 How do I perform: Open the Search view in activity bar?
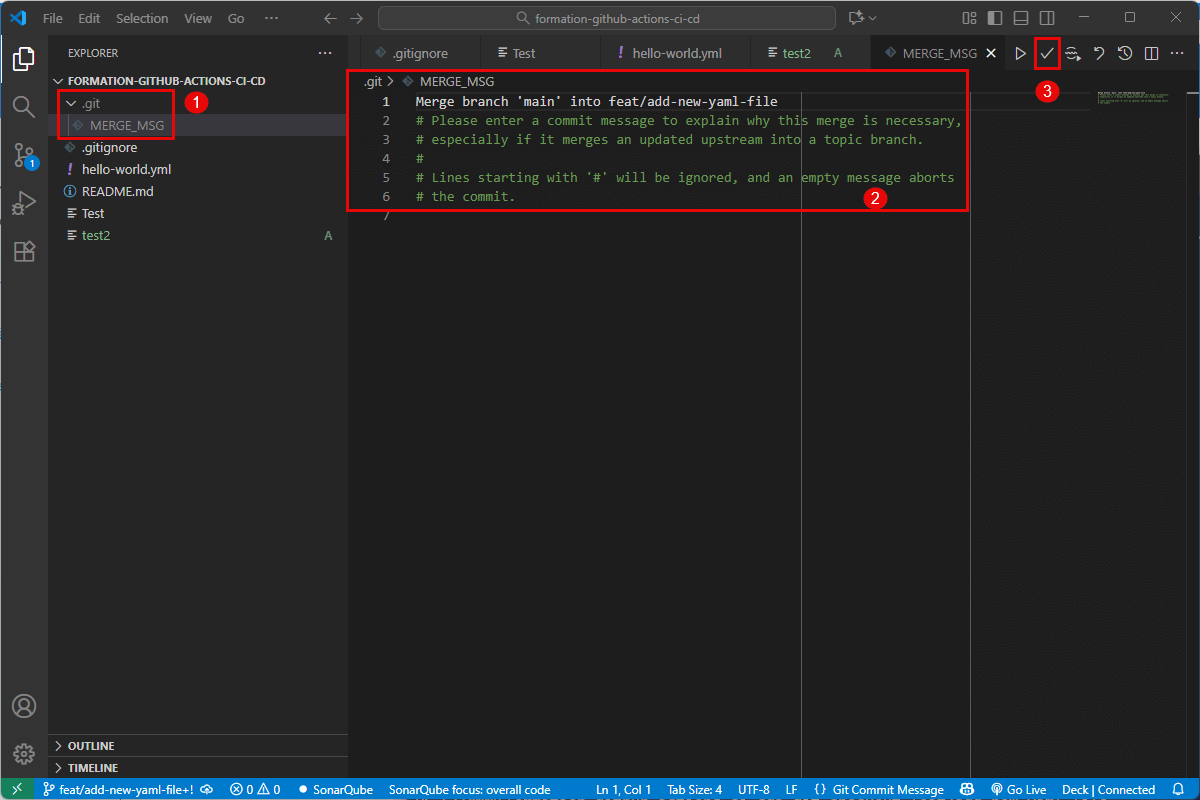(24, 106)
